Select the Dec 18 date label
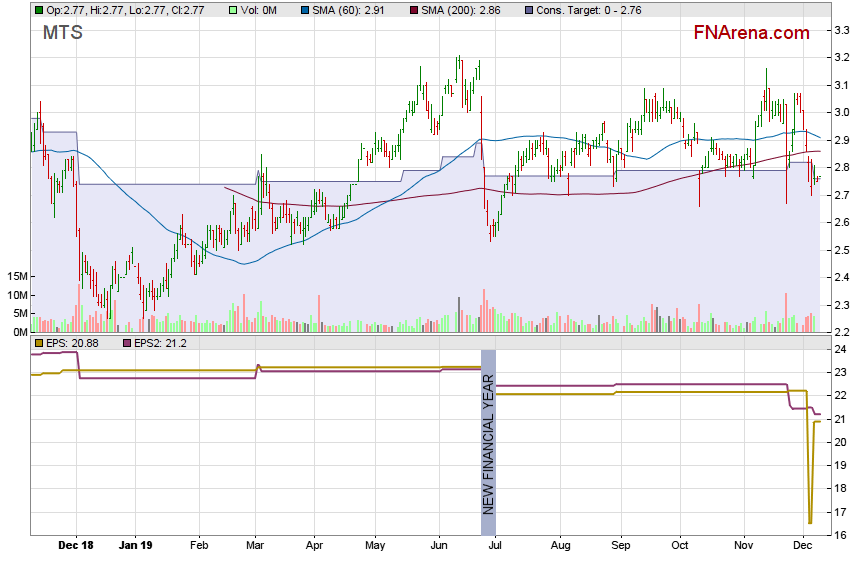The height and width of the screenshot is (566, 859). (75, 547)
